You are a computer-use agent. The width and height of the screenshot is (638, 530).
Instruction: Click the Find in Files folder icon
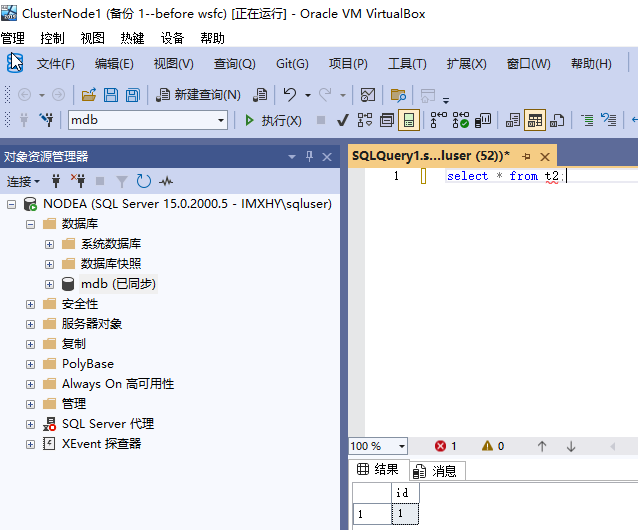point(398,95)
